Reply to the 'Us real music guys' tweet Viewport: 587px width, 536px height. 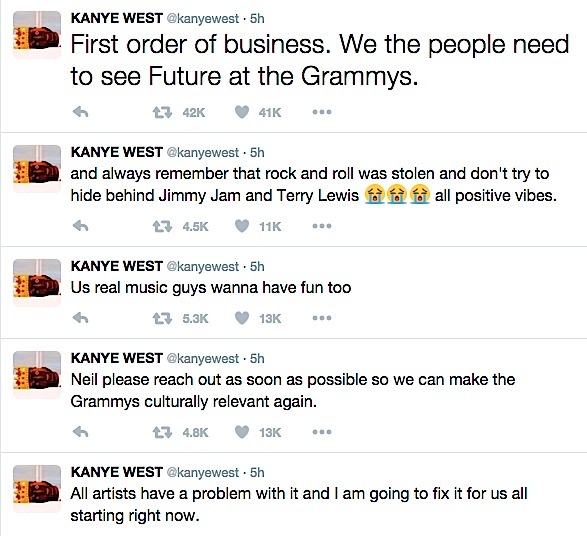click(x=80, y=318)
